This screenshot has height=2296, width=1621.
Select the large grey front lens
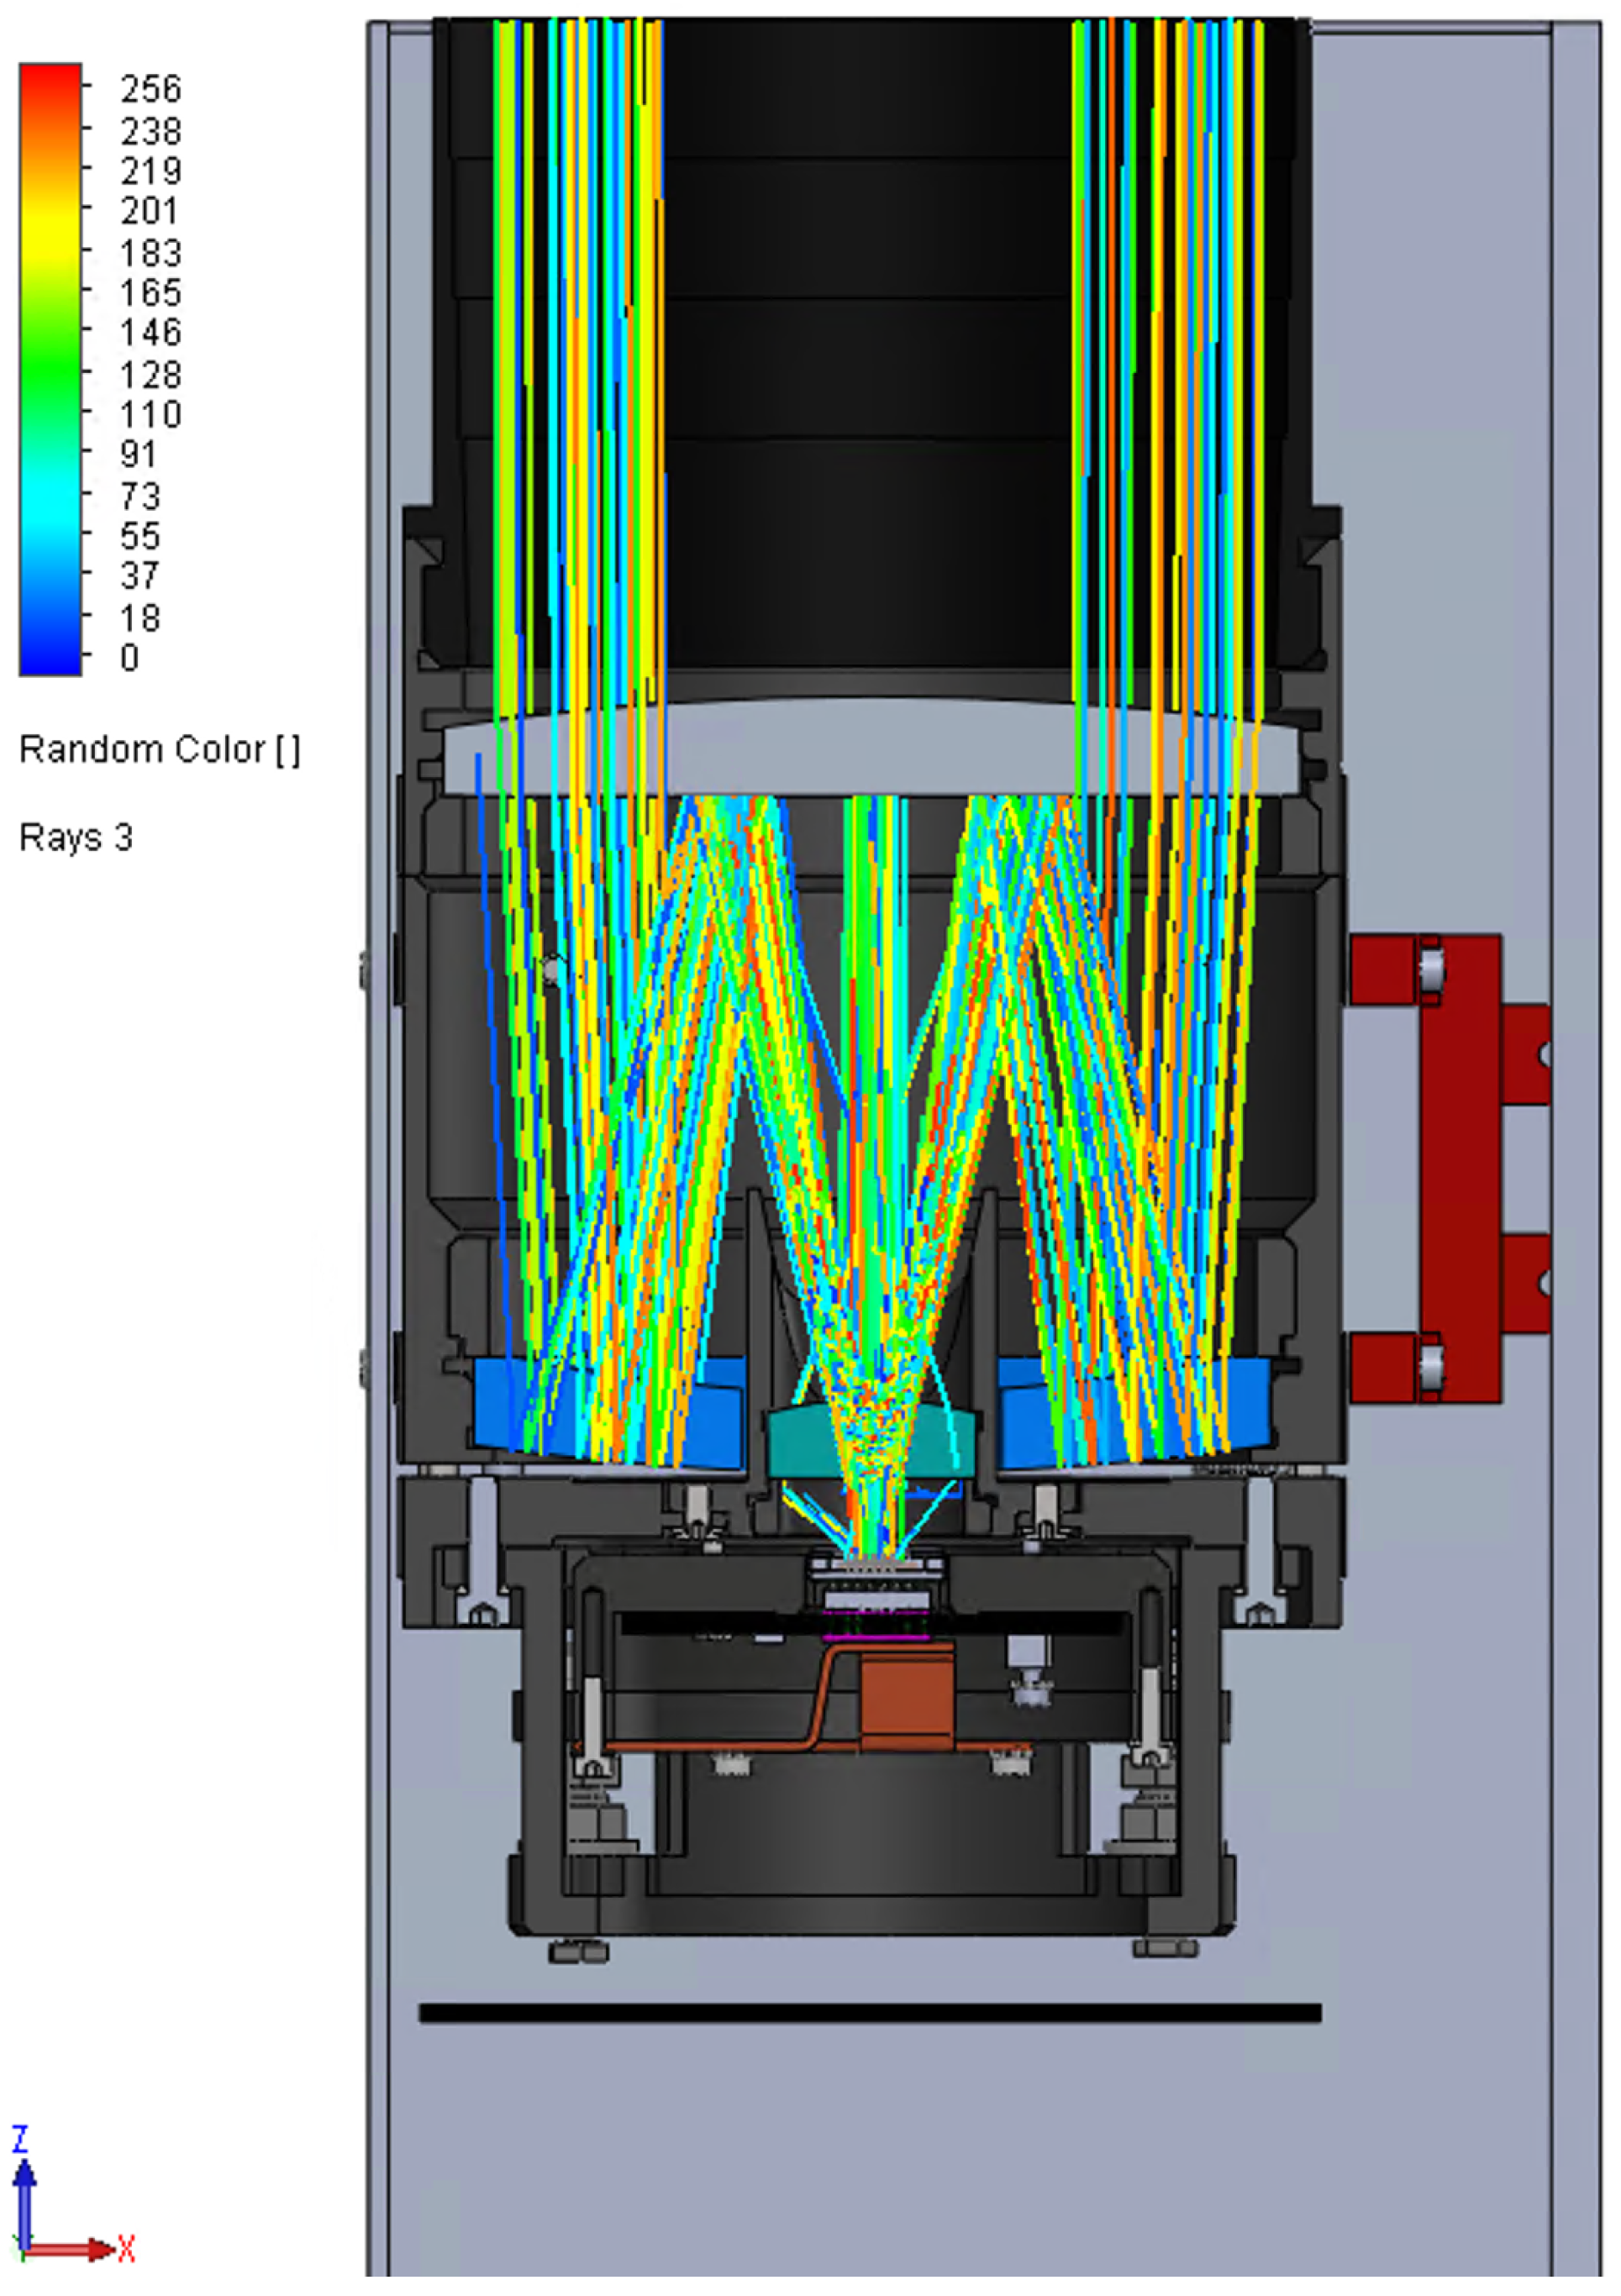[870, 747]
